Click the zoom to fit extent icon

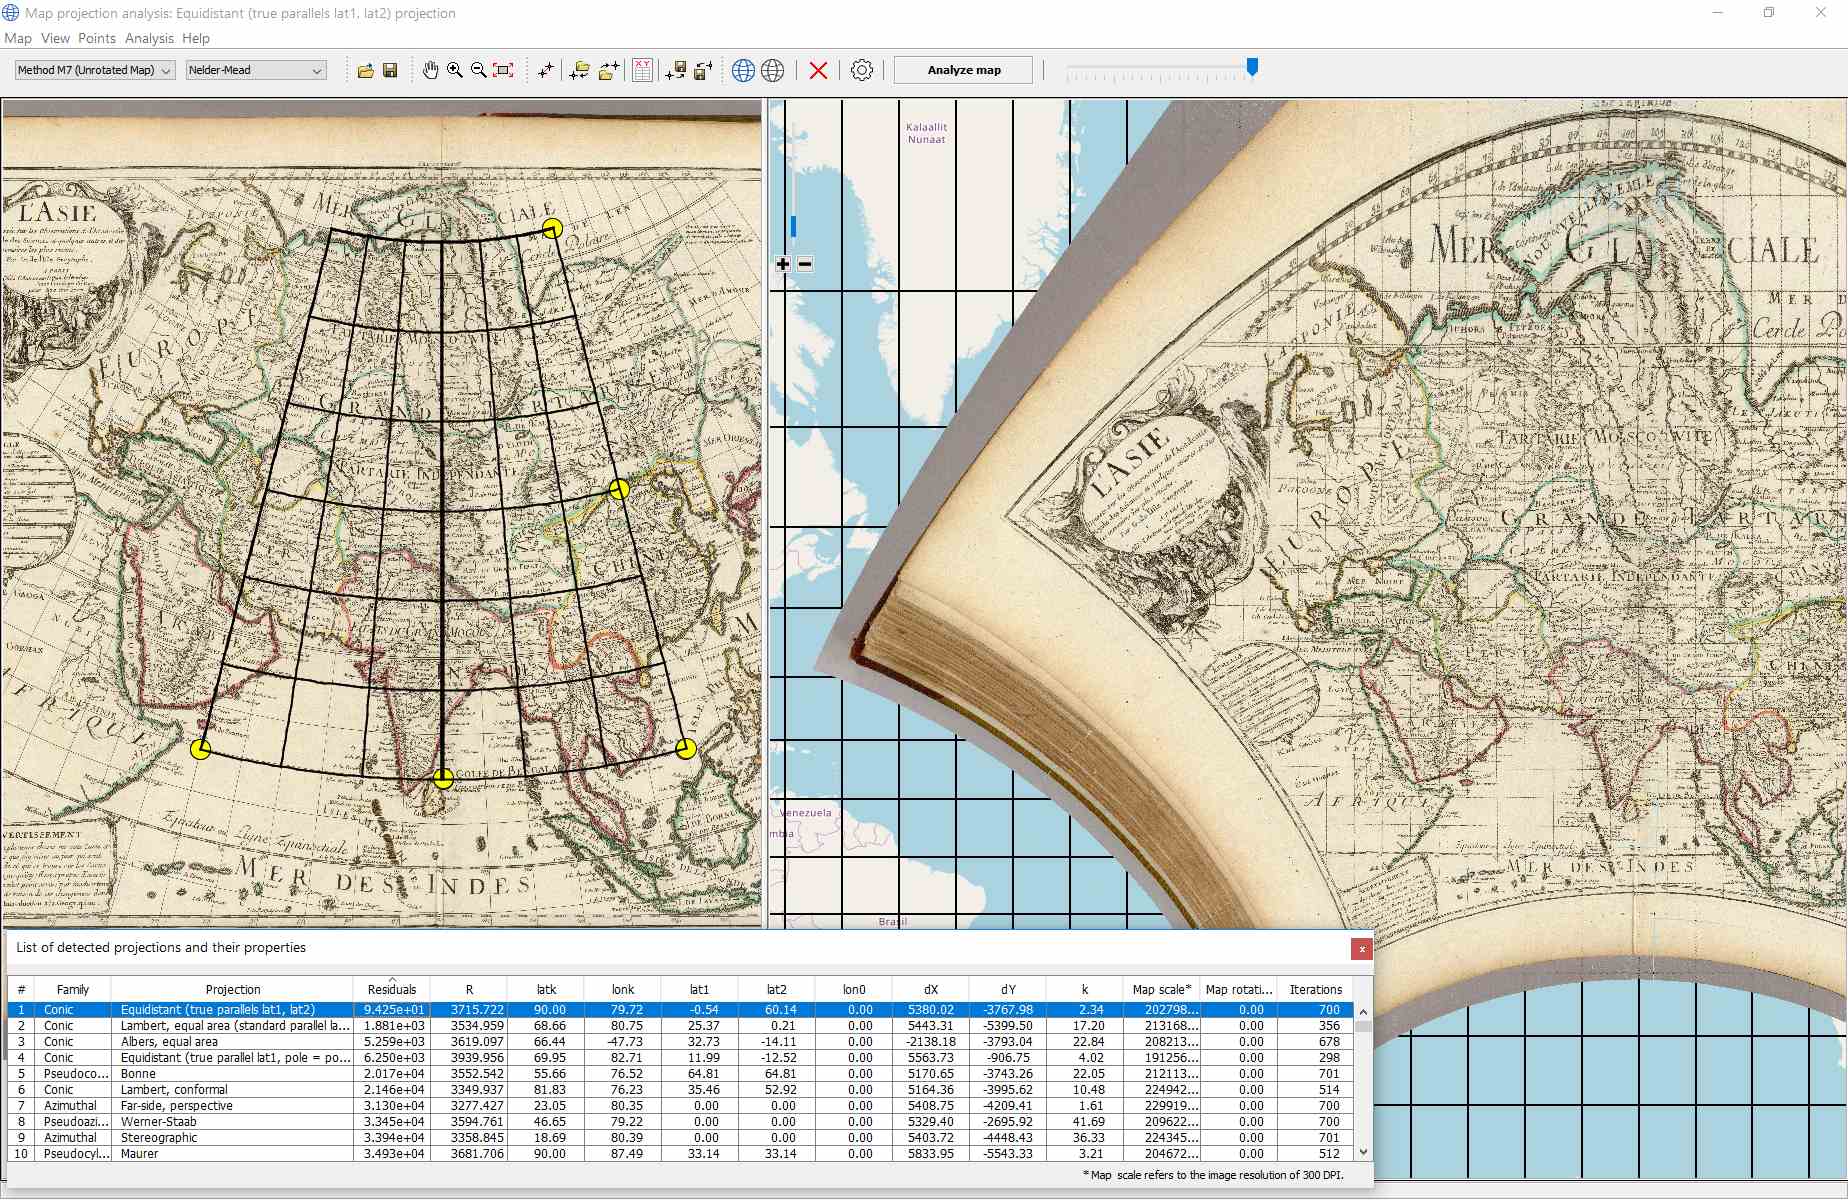pyautogui.click(x=504, y=70)
